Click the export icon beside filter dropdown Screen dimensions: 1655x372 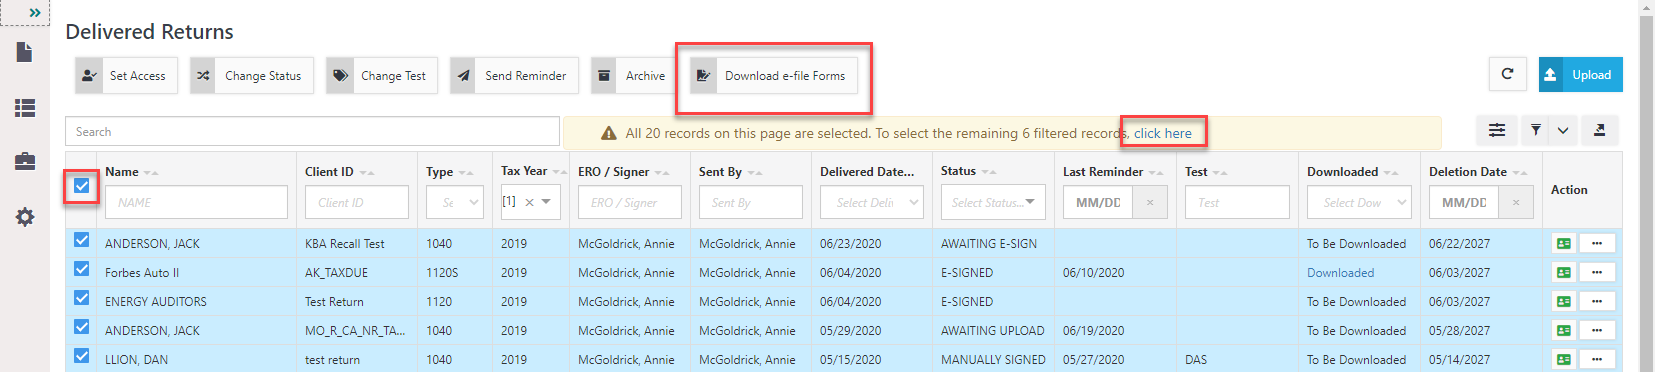(x=1599, y=130)
